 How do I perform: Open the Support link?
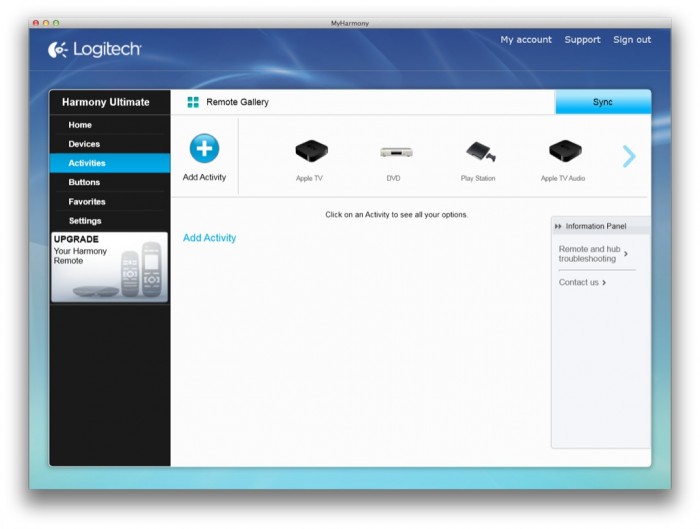(582, 40)
